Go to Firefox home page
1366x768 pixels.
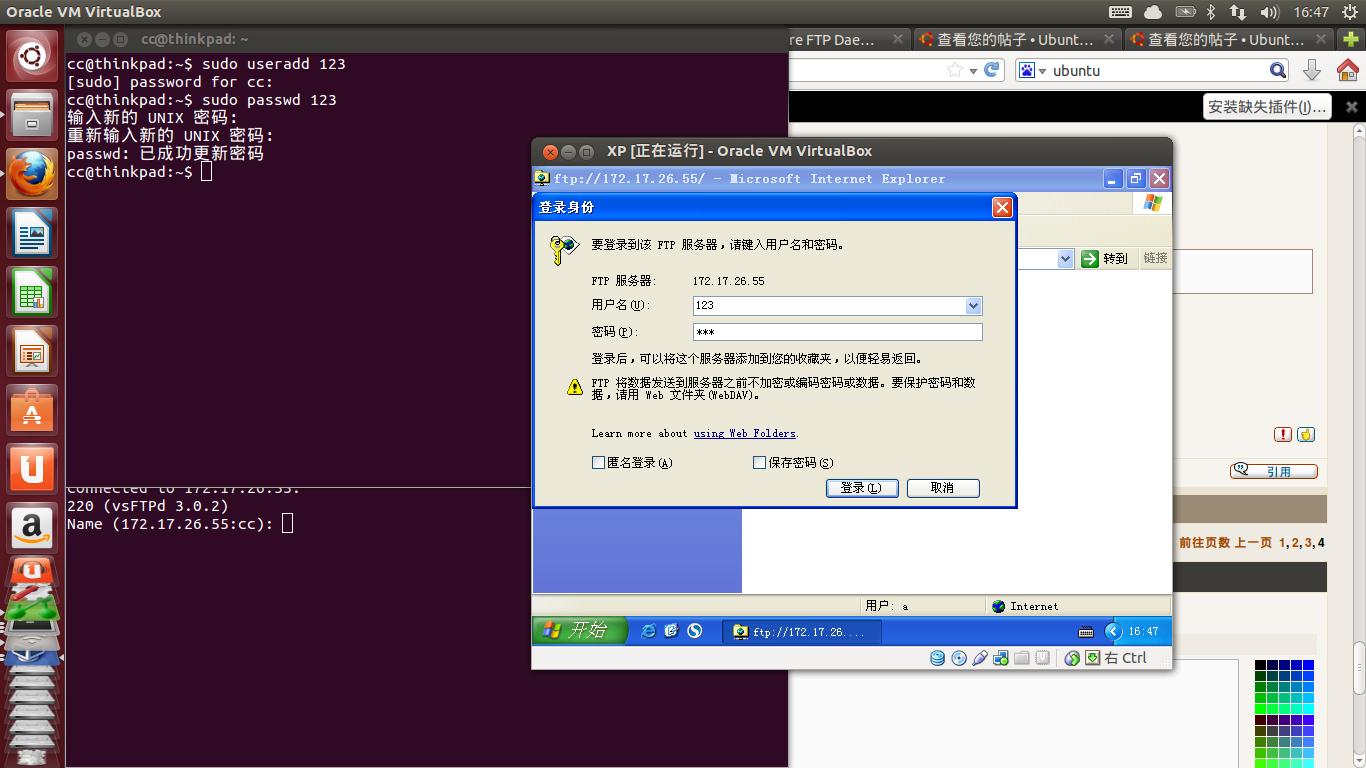[x=1347, y=70]
